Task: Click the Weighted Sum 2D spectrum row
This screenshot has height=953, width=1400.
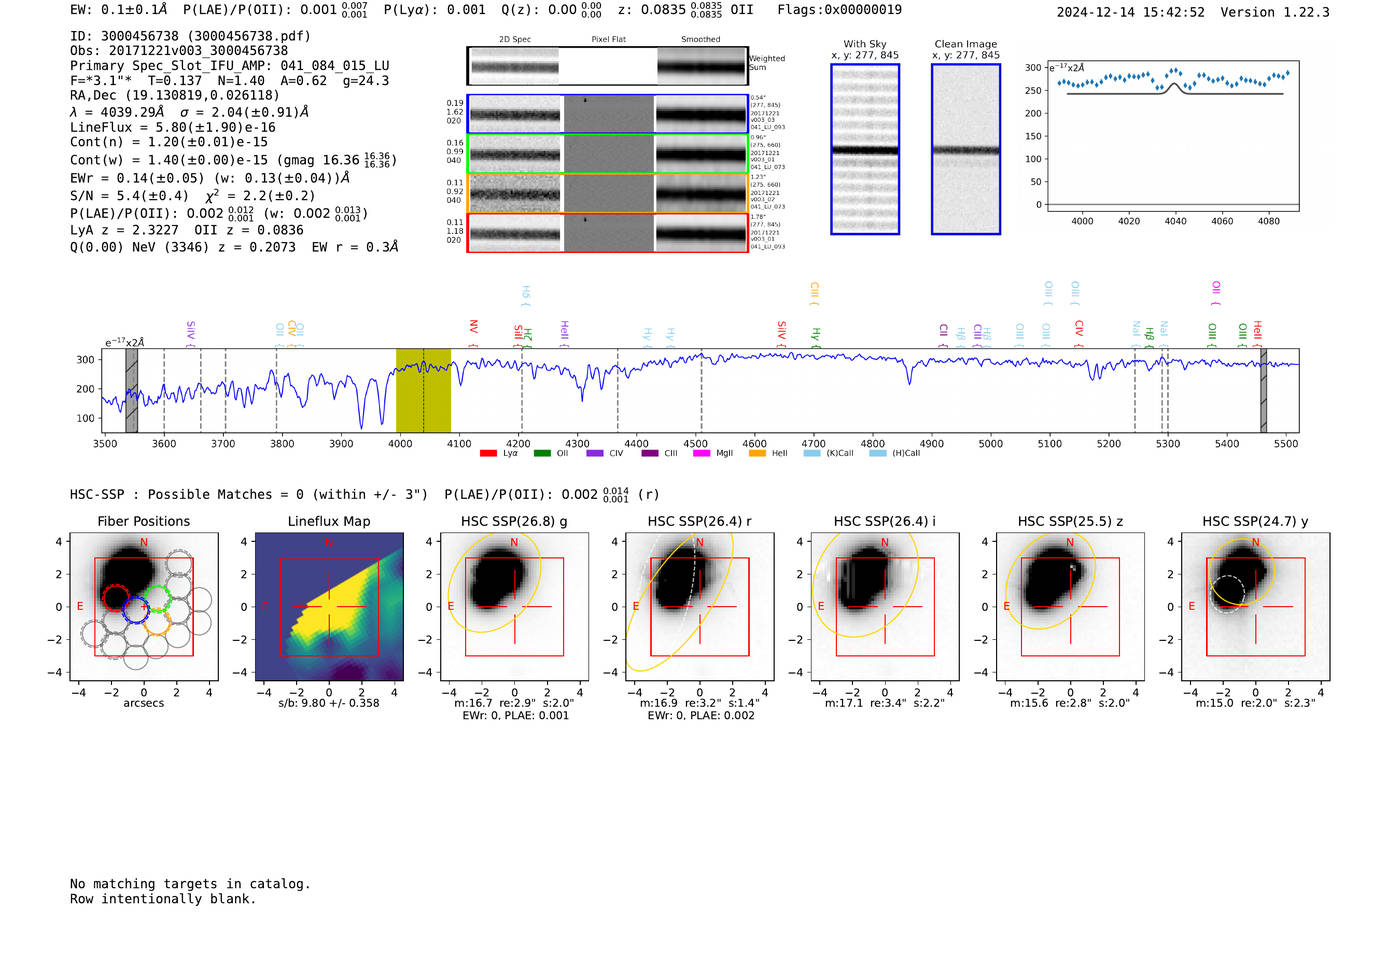Action: coord(608,66)
